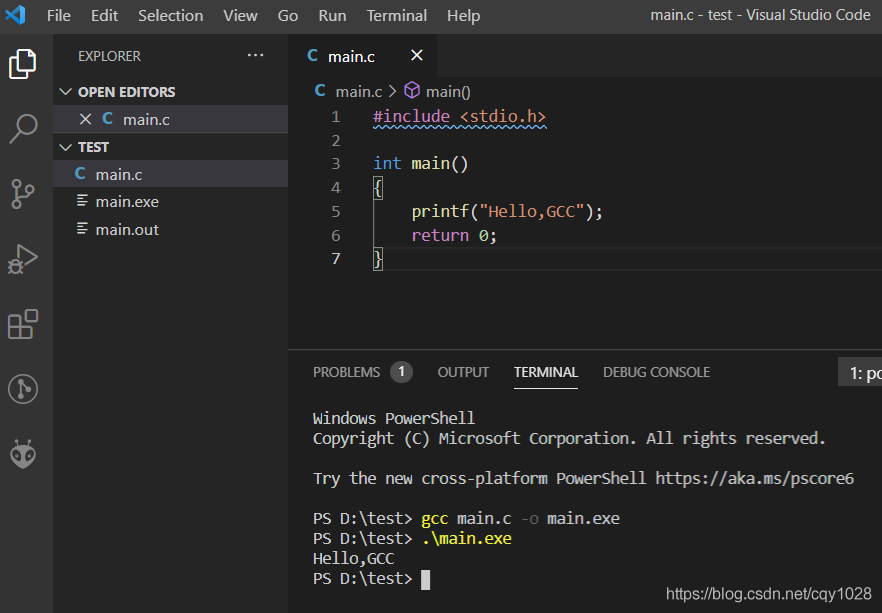The image size is (882, 613).
Task: Click the return 0; code line
Action: point(454,235)
